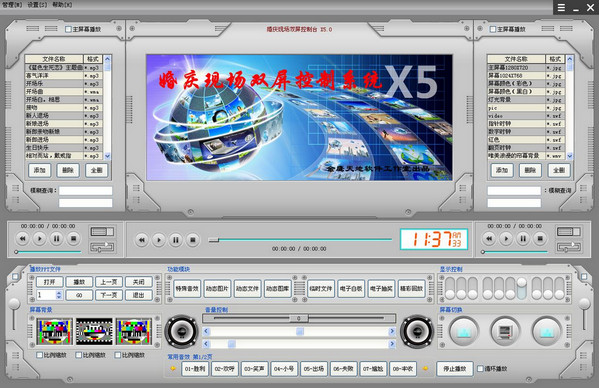
Task: Click right arrow of upper volume scrollbar
Action: [x=392, y=331]
